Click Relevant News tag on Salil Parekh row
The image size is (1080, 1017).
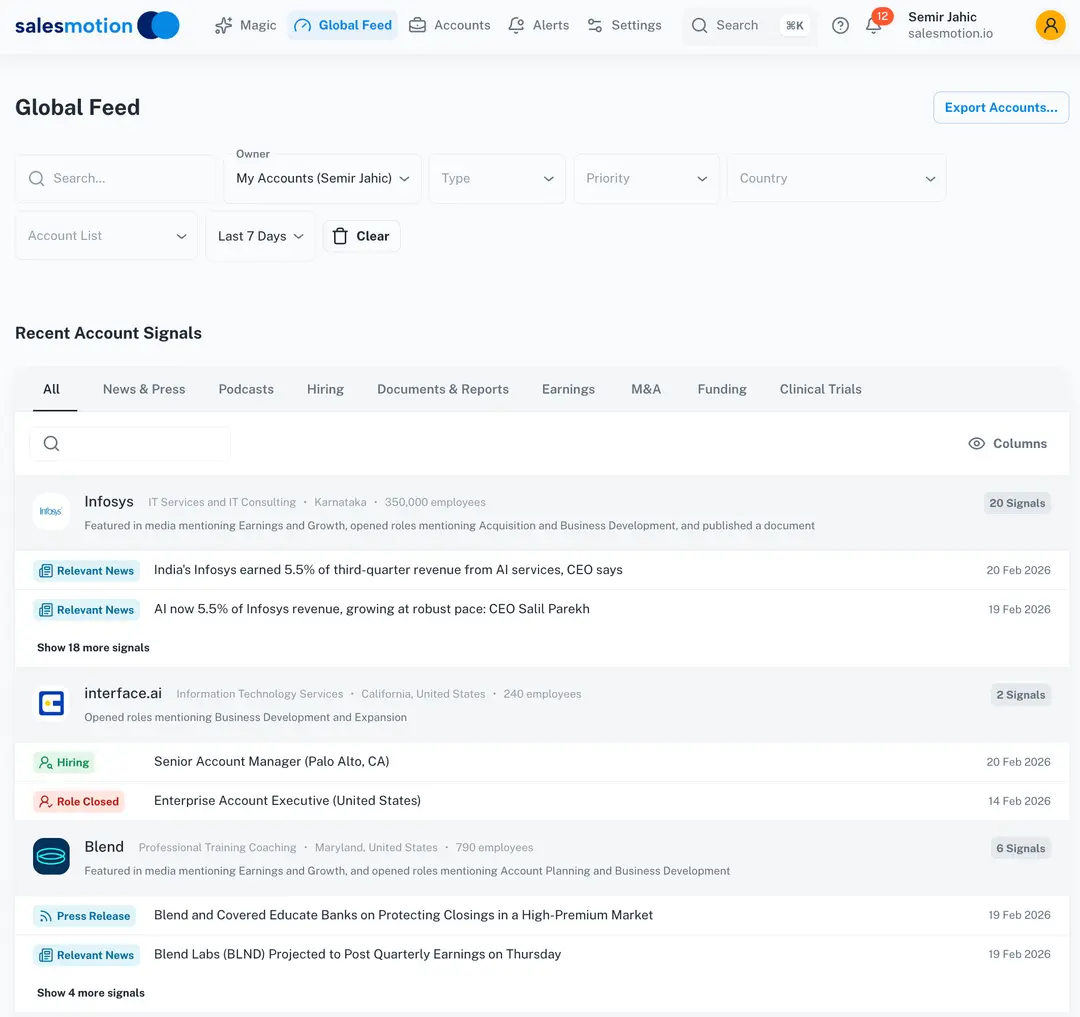[x=86, y=610]
